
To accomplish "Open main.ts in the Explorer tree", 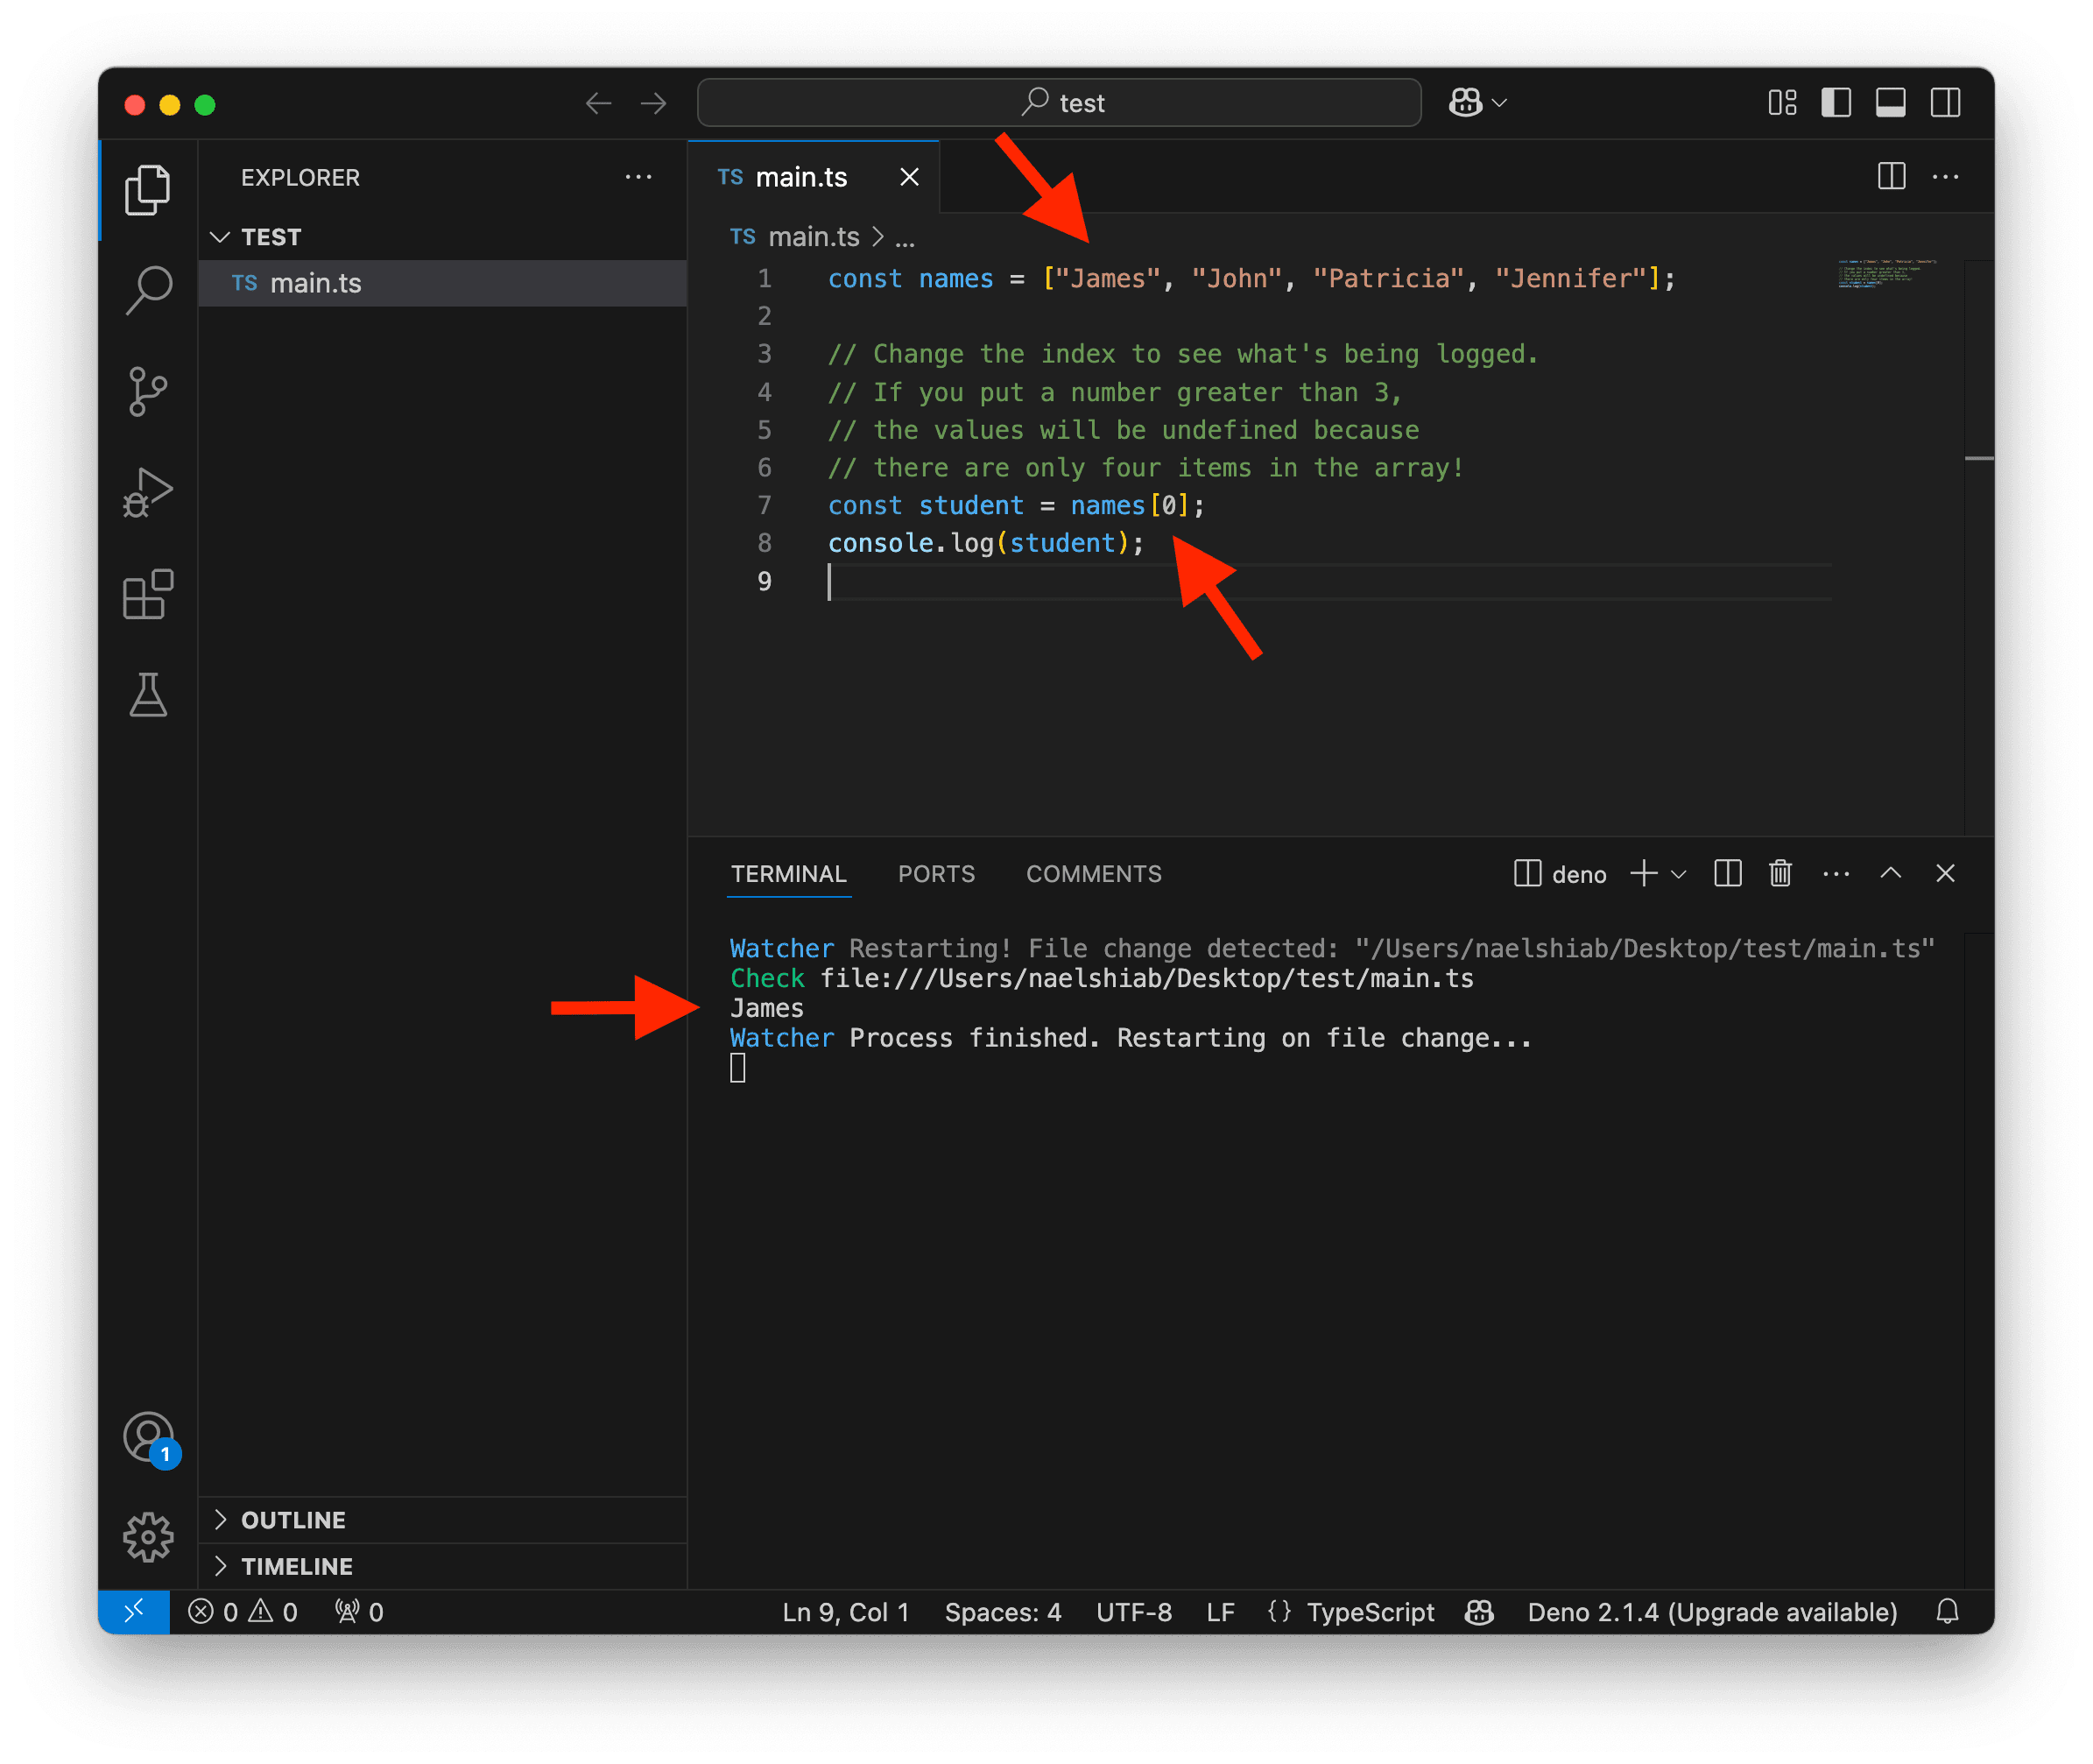I will (x=442, y=283).
